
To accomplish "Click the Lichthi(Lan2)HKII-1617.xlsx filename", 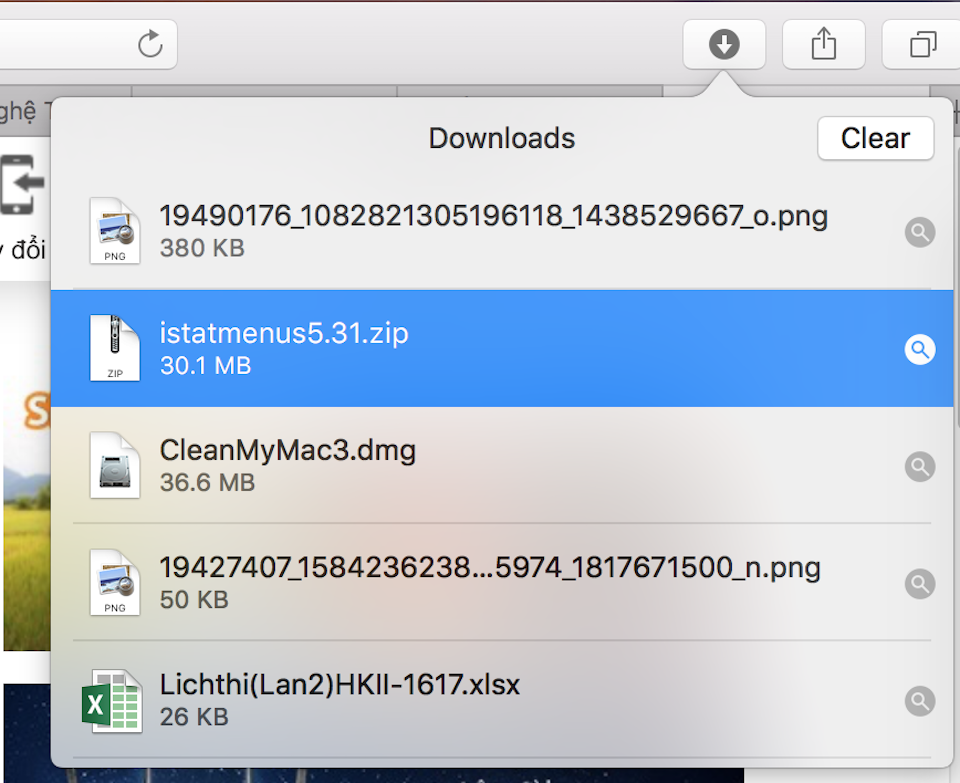I will point(340,686).
